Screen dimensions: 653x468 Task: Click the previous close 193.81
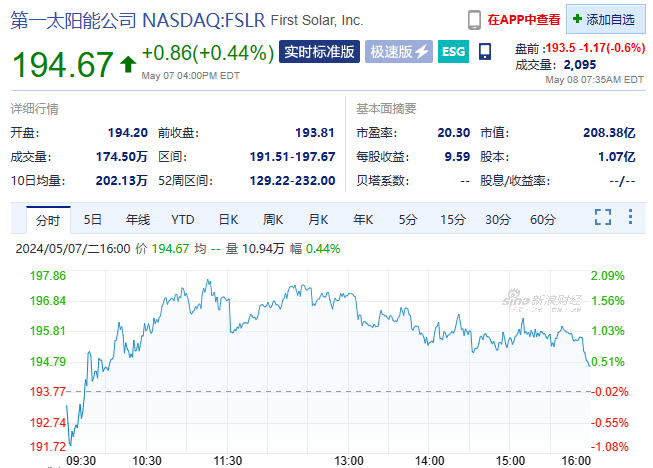coord(315,133)
